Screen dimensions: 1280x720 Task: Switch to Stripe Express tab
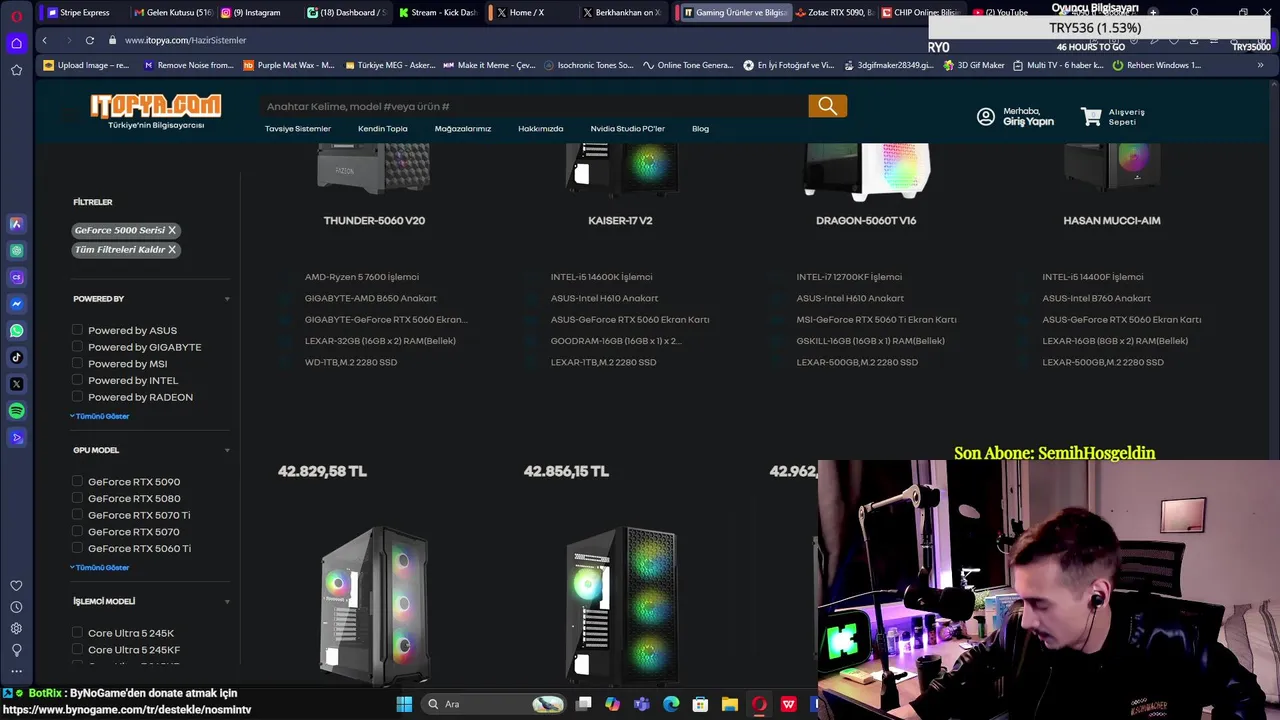(78, 13)
